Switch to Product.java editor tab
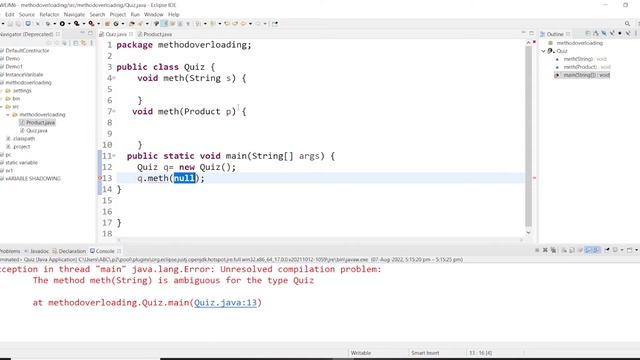Image resolution: width=640 pixels, height=360 pixels. click(x=155, y=34)
